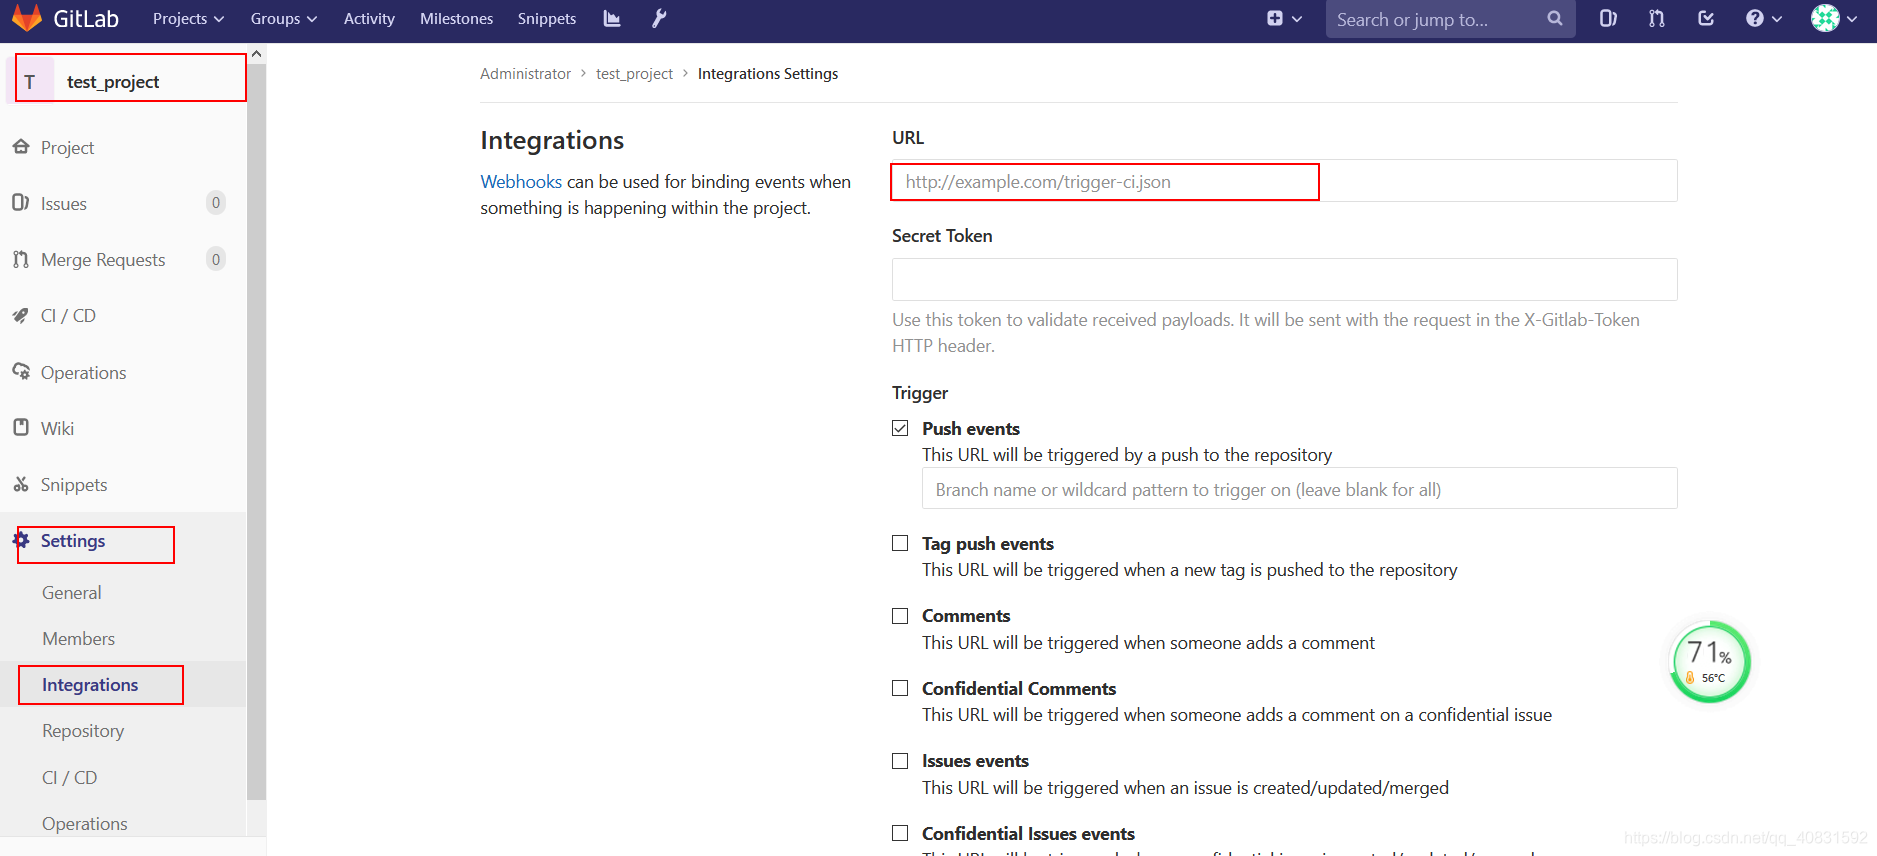Click the sidebar scroll up arrow
This screenshot has height=856, width=1877.
[x=257, y=54]
